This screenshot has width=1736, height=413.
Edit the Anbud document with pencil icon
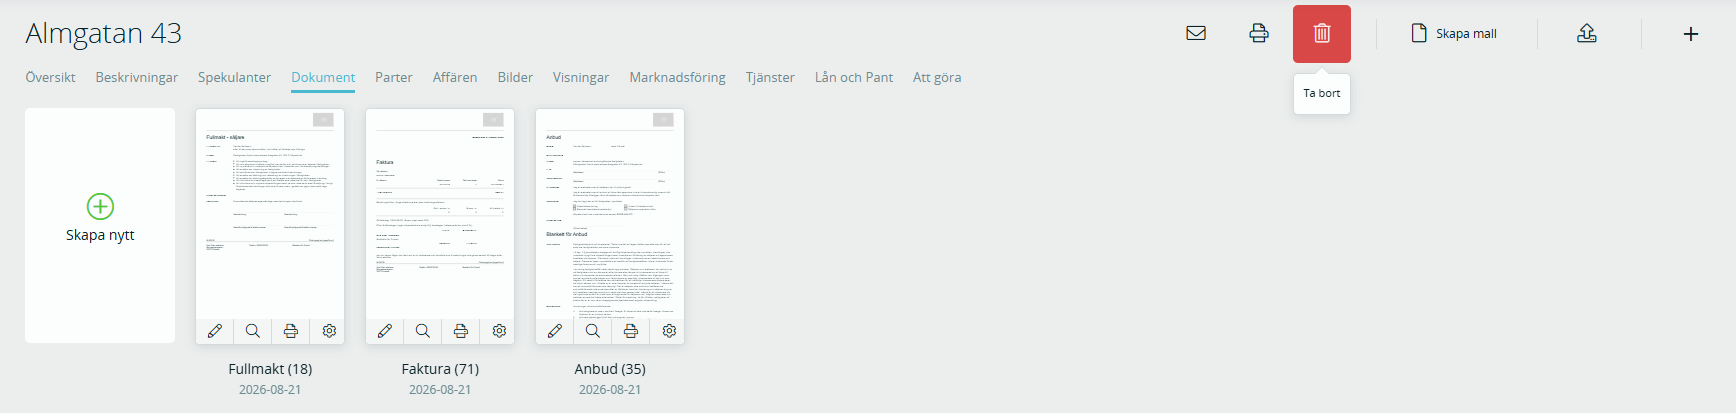[555, 331]
